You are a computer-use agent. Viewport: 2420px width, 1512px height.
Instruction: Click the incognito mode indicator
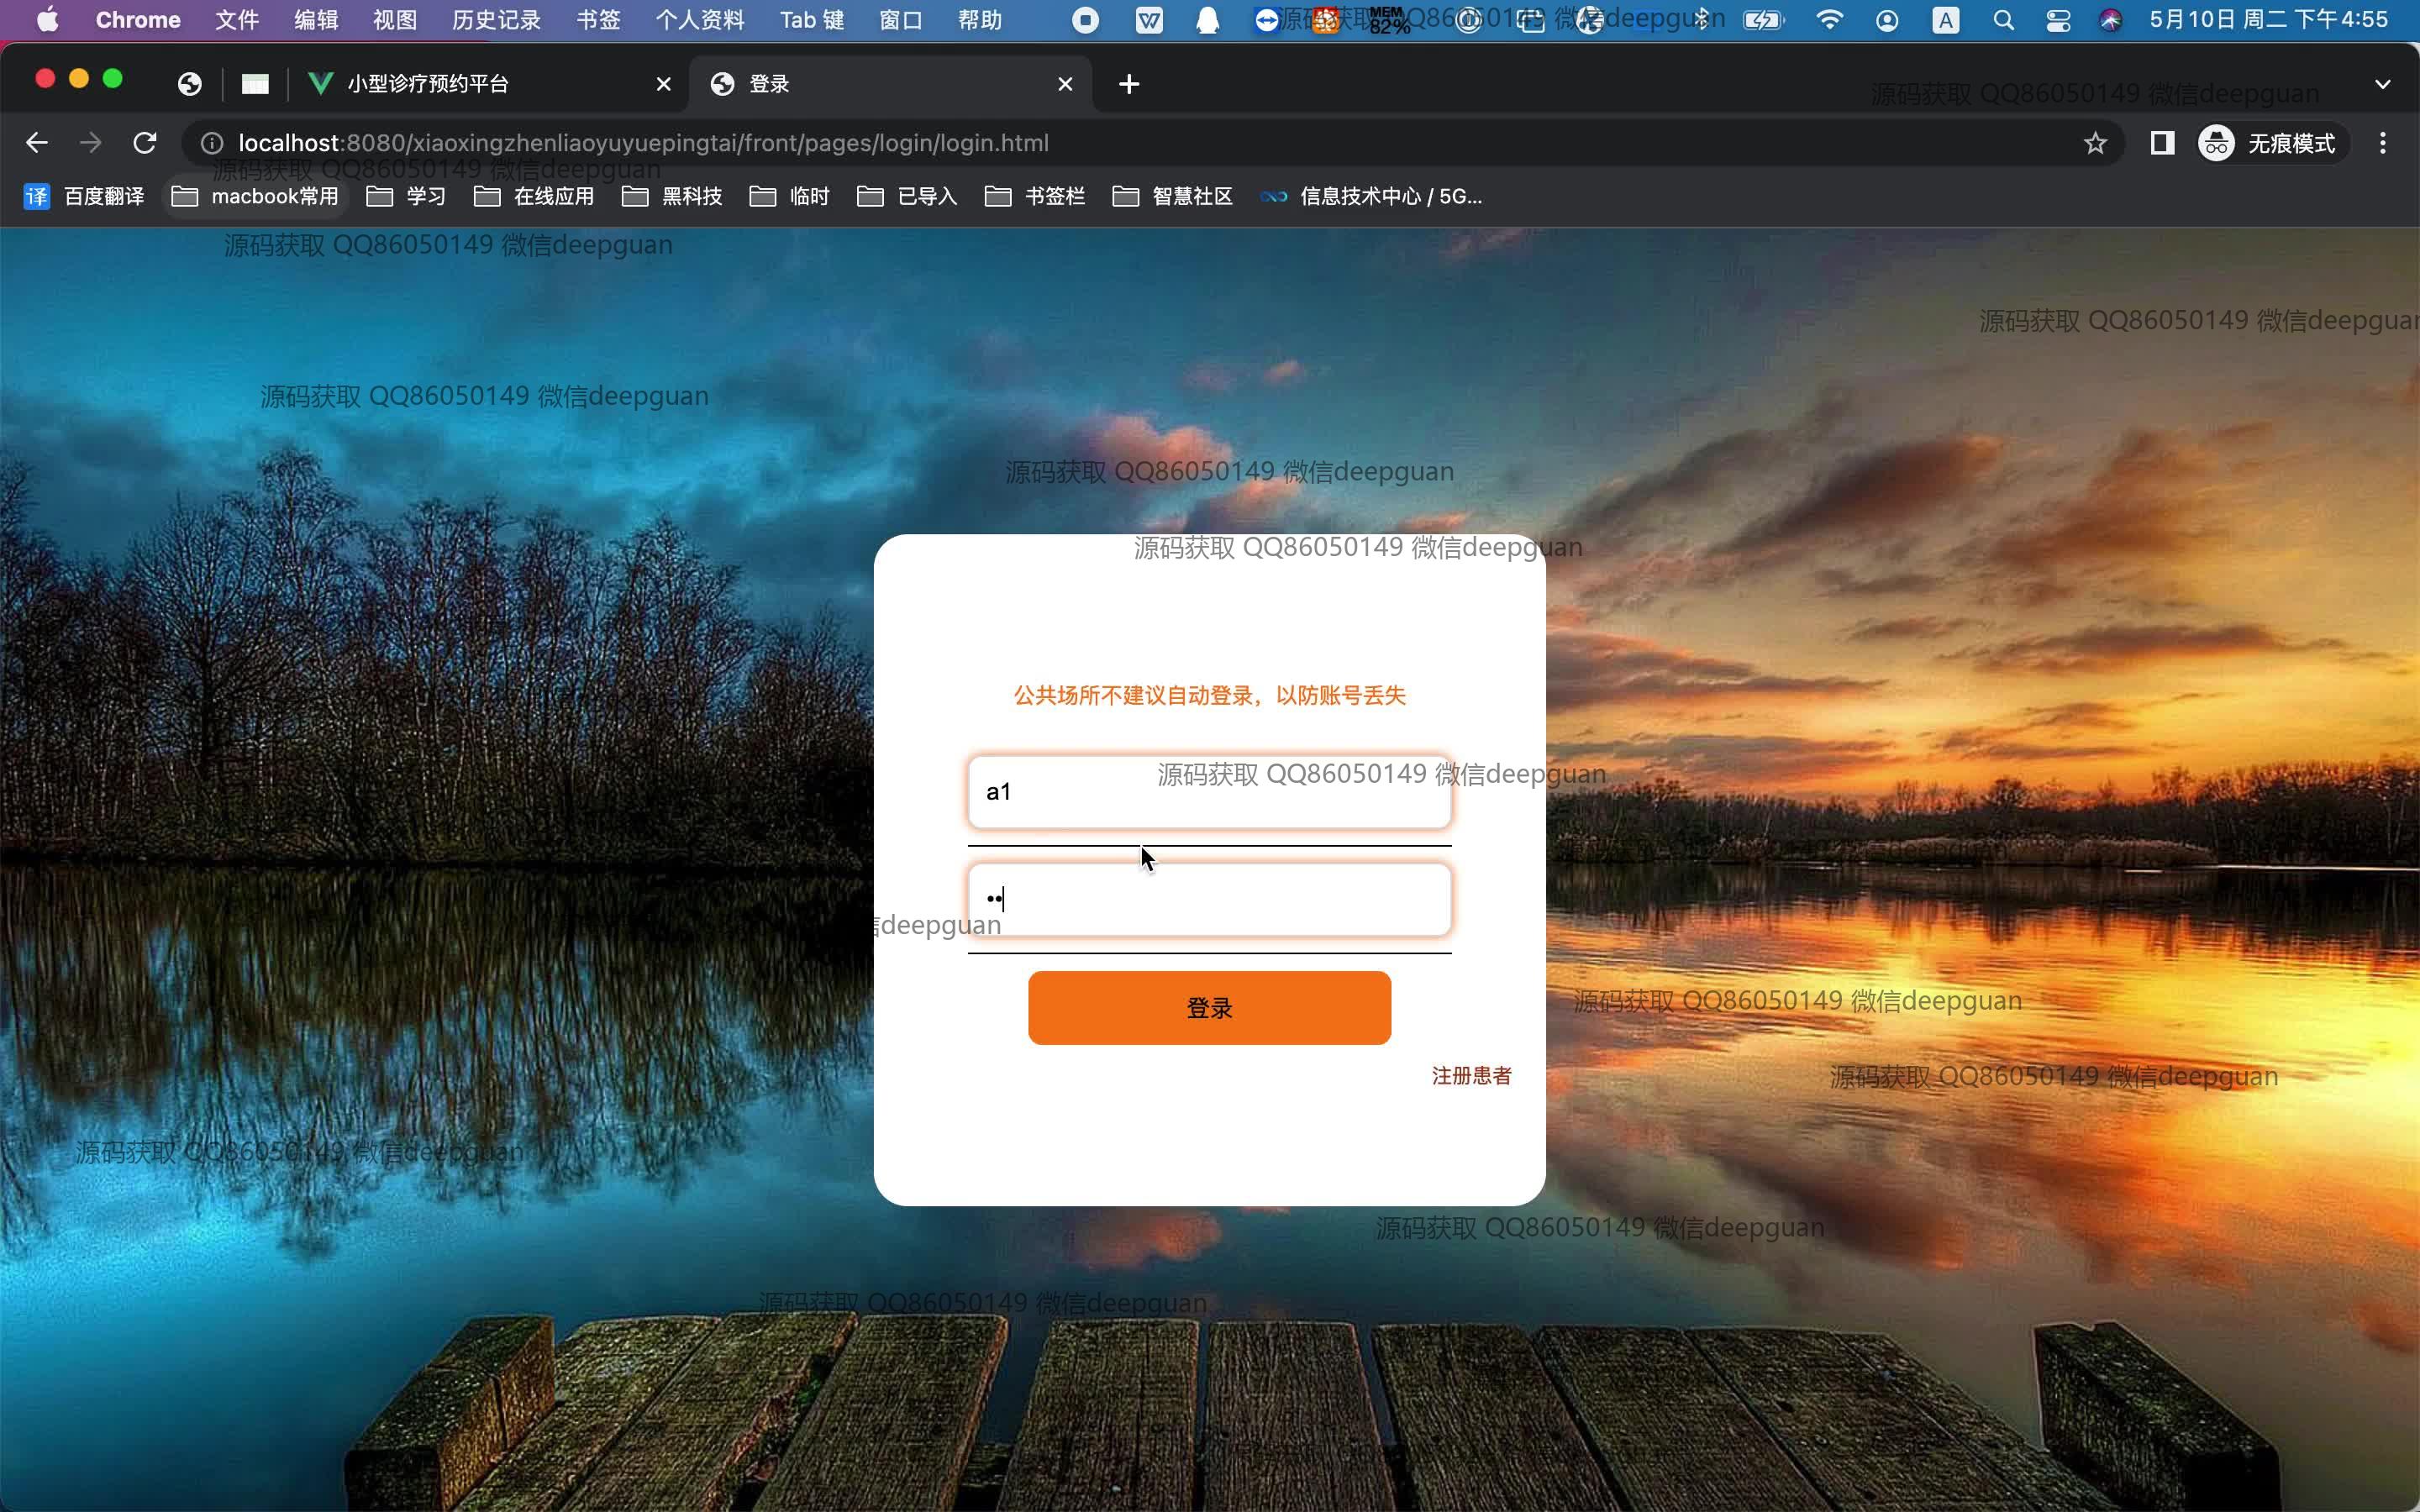pos(2268,143)
